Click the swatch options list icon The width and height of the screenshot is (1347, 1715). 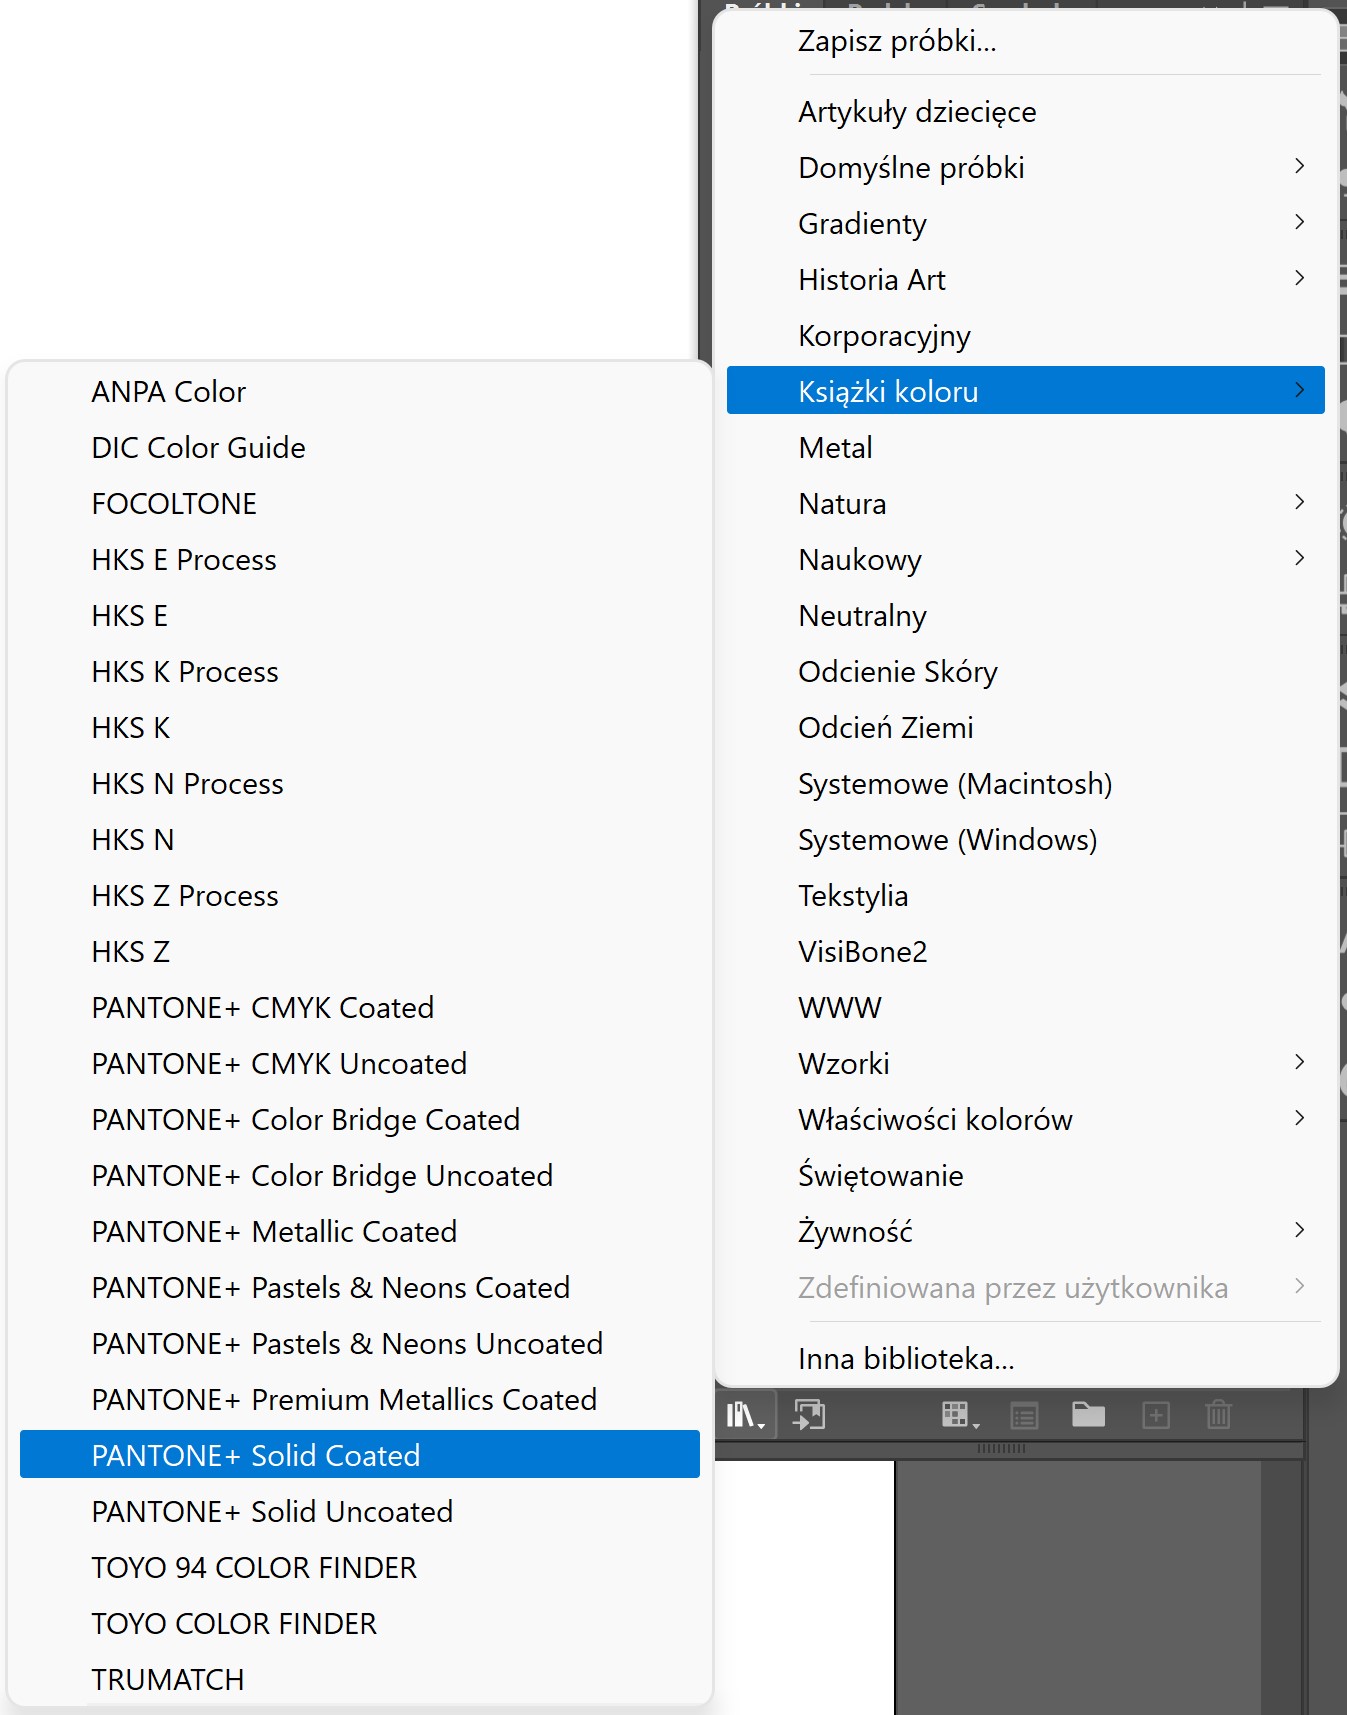click(x=1025, y=1416)
